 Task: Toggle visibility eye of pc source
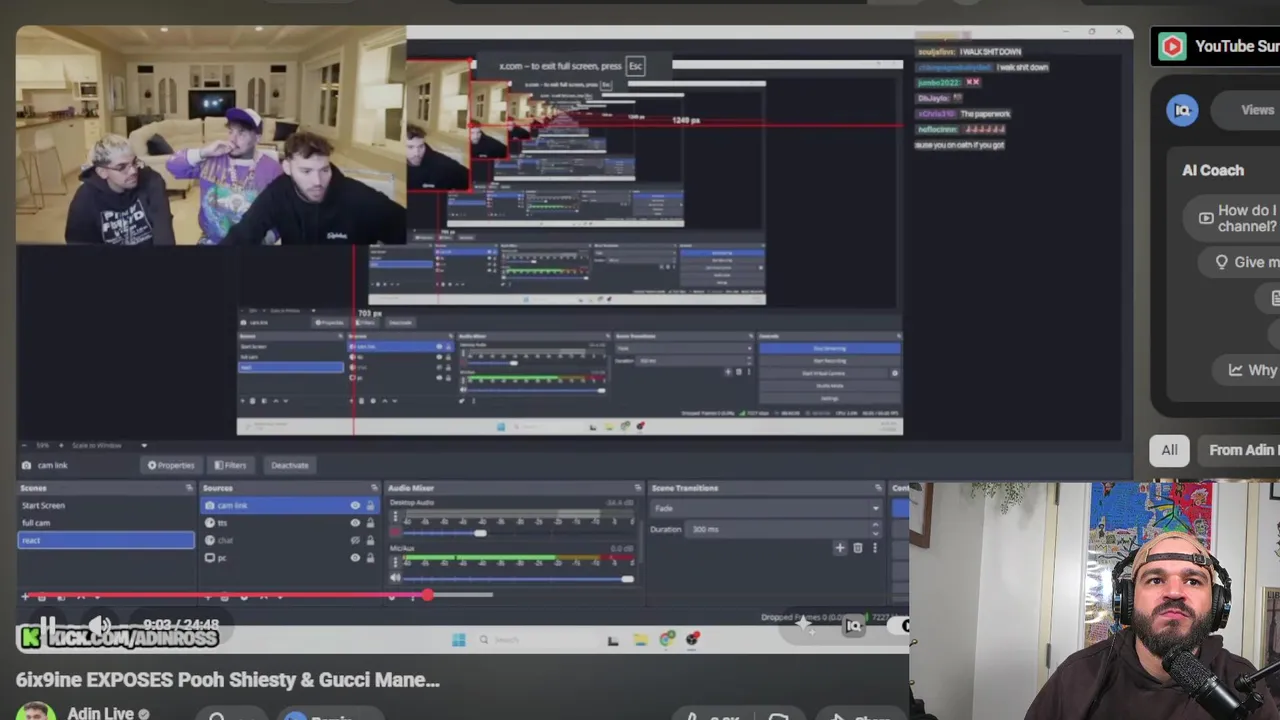[355, 558]
